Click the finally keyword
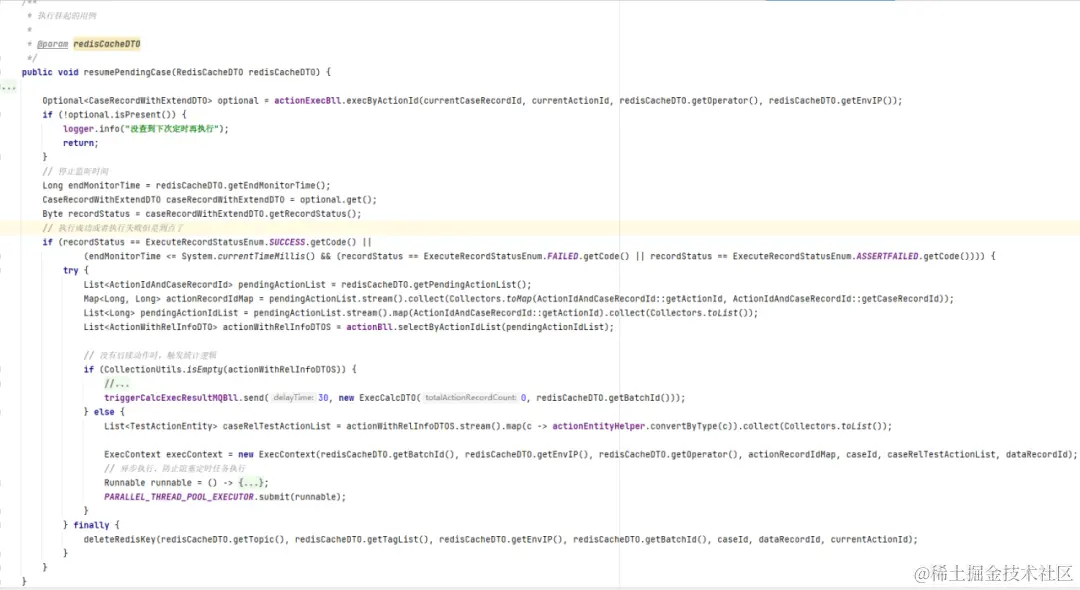This screenshot has width=1080, height=590. [91, 525]
